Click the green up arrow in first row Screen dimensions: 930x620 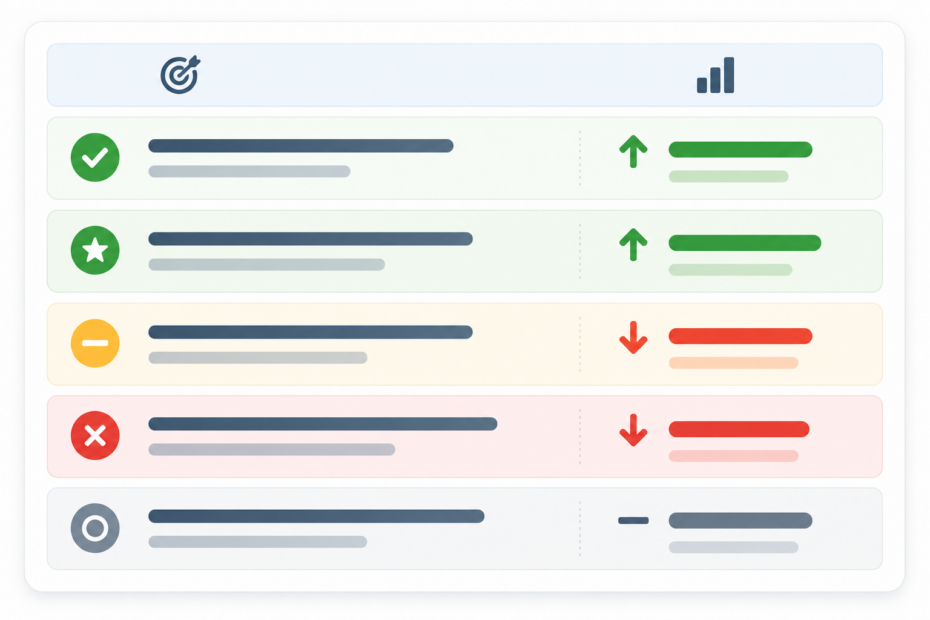click(633, 151)
